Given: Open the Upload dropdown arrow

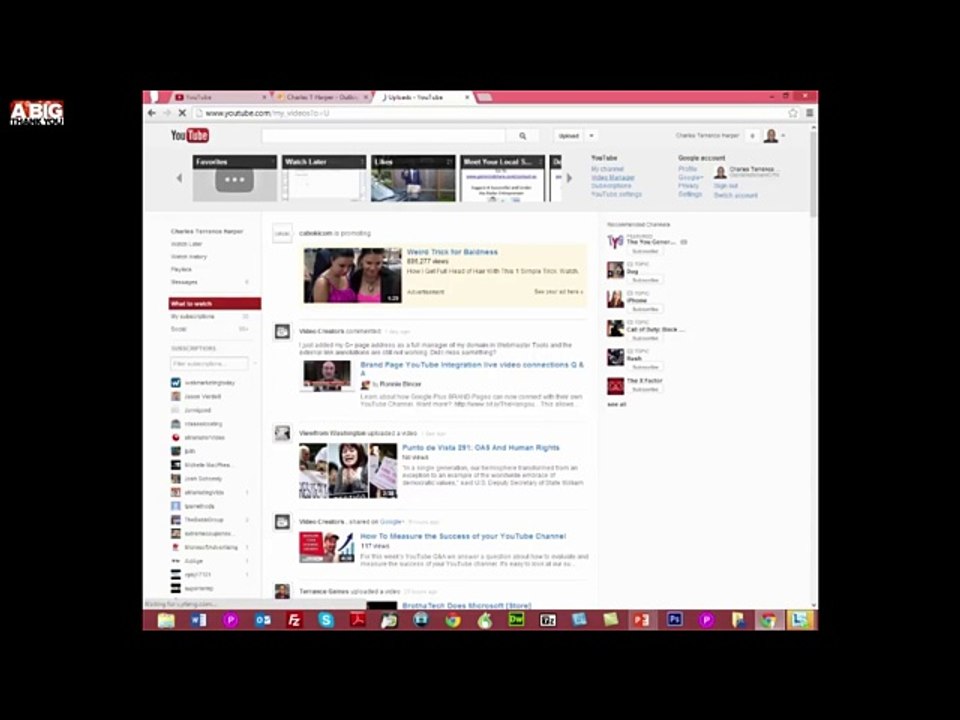Looking at the screenshot, I should click(591, 136).
